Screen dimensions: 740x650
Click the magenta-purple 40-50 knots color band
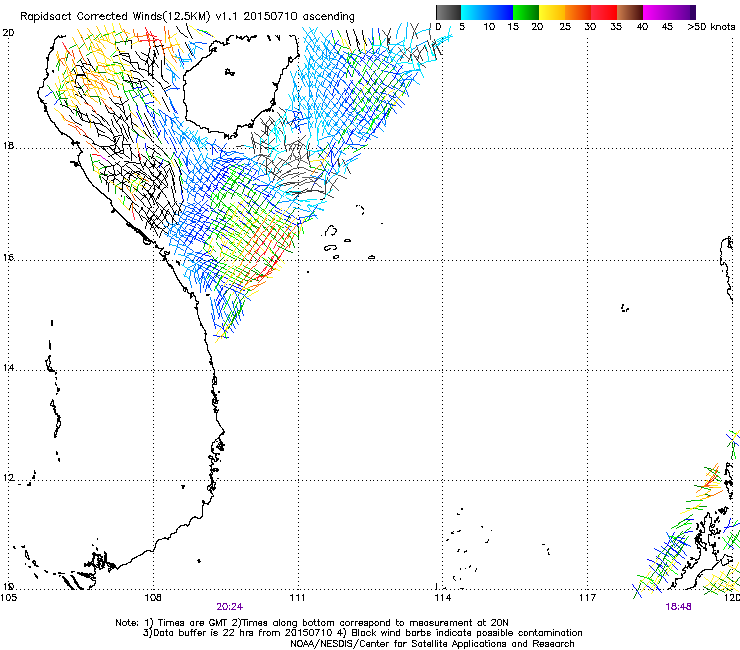[x=669, y=12]
